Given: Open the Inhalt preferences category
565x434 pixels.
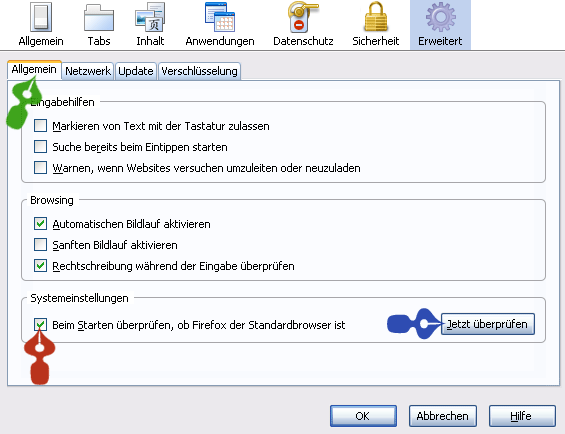Looking at the screenshot, I should pos(150,25).
